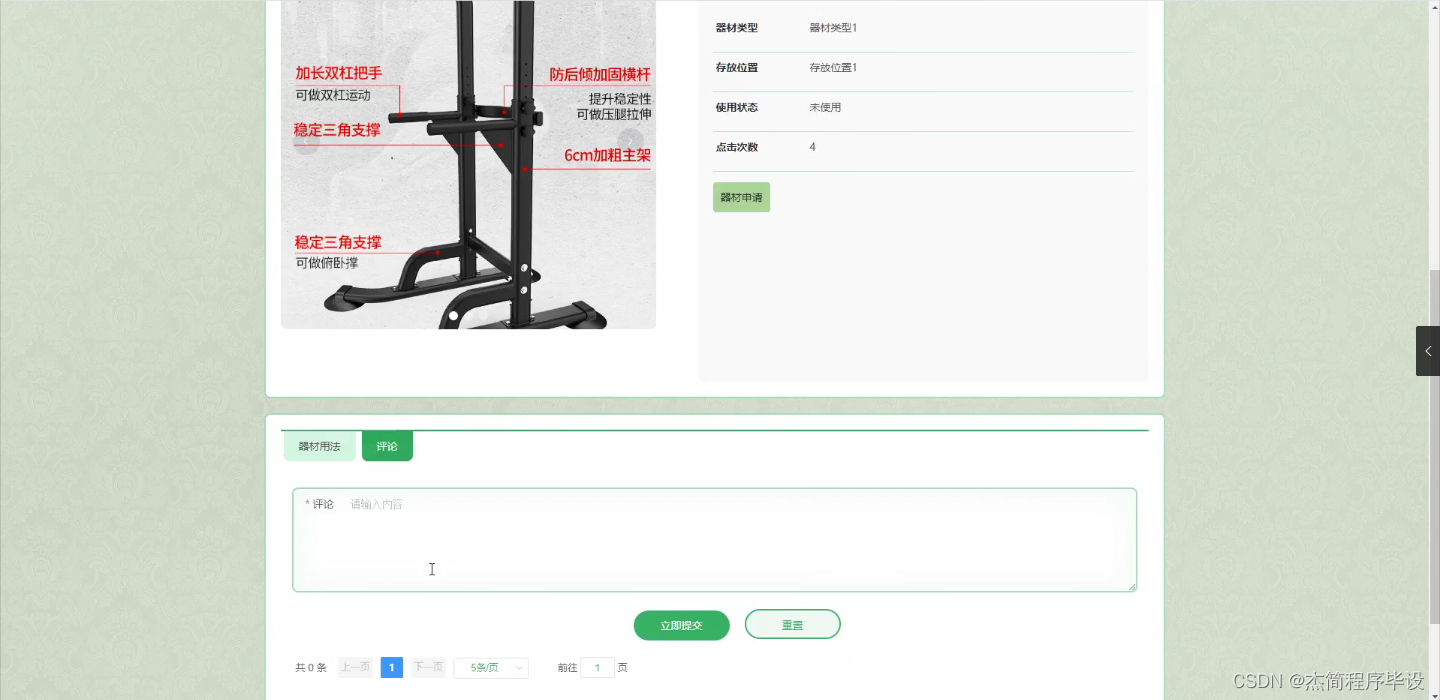The height and width of the screenshot is (700, 1440).
Task: Go to next page via 下一页
Action: tap(427, 667)
